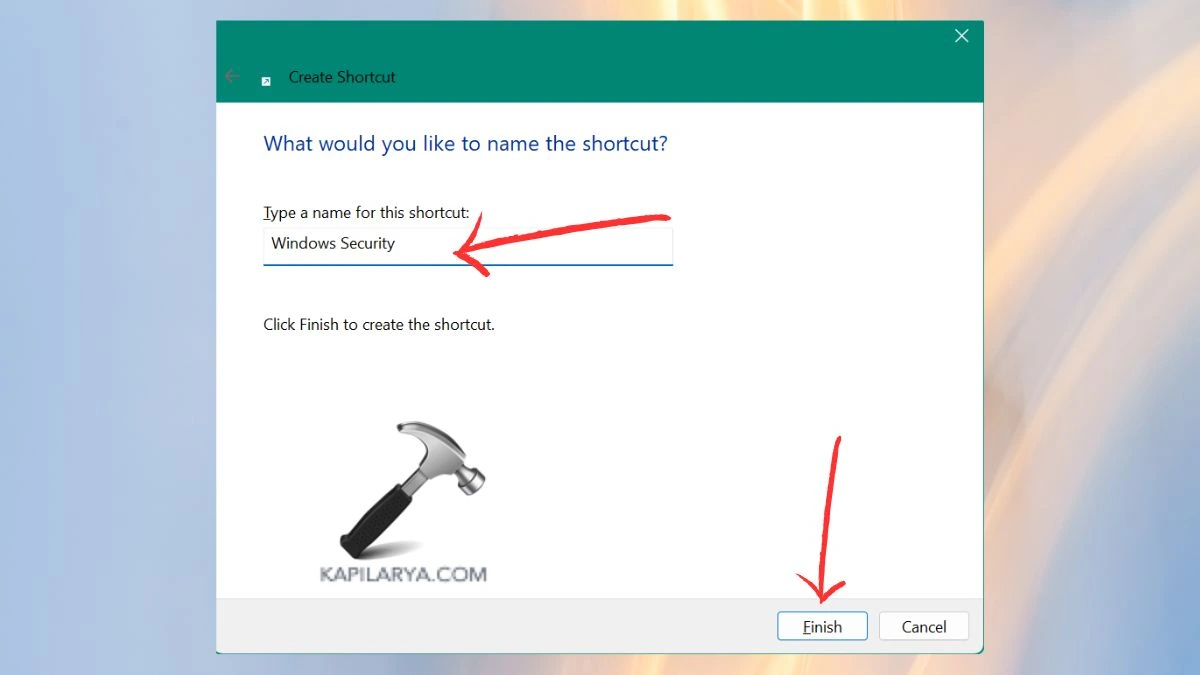This screenshot has width=1200, height=675.
Task: Click the Create Shortcut title icon
Action: point(266,82)
